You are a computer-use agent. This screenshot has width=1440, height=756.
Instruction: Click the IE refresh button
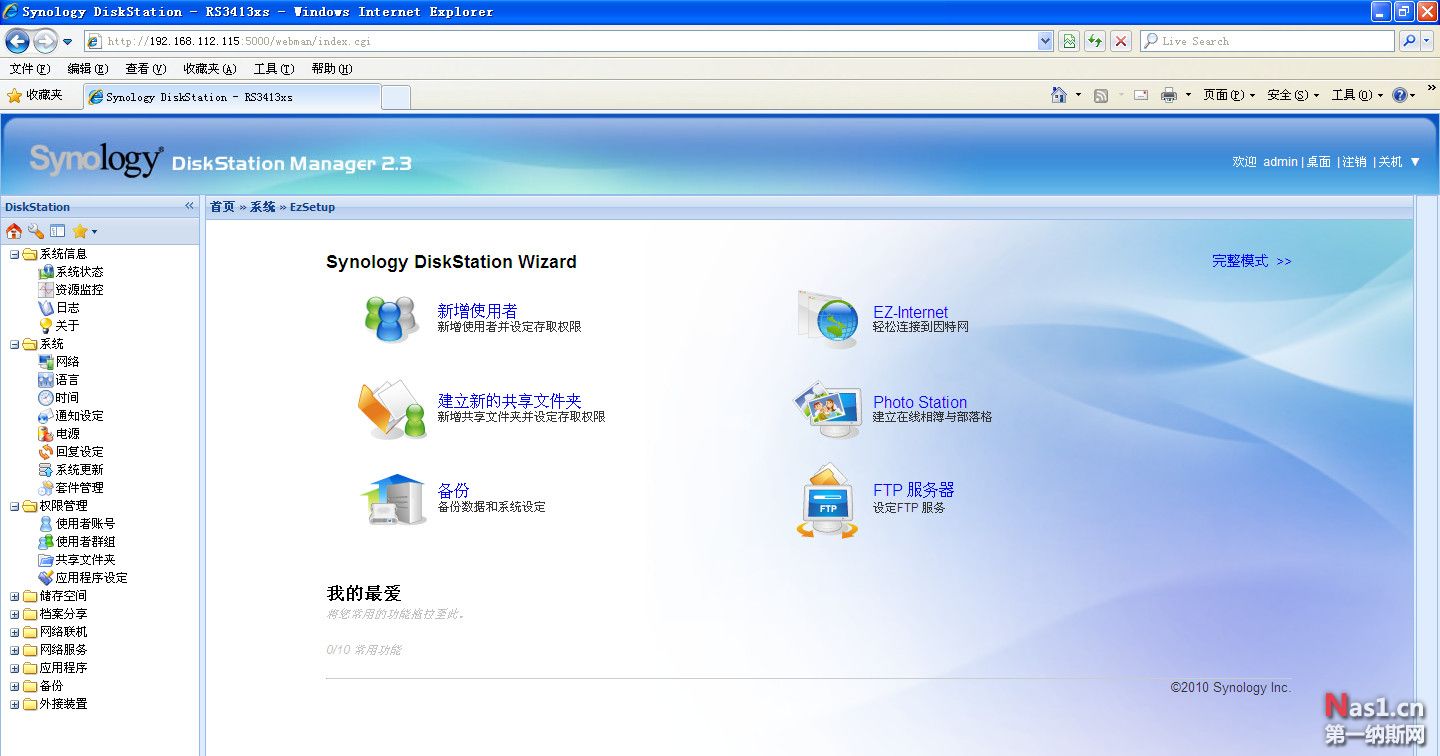click(1095, 41)
